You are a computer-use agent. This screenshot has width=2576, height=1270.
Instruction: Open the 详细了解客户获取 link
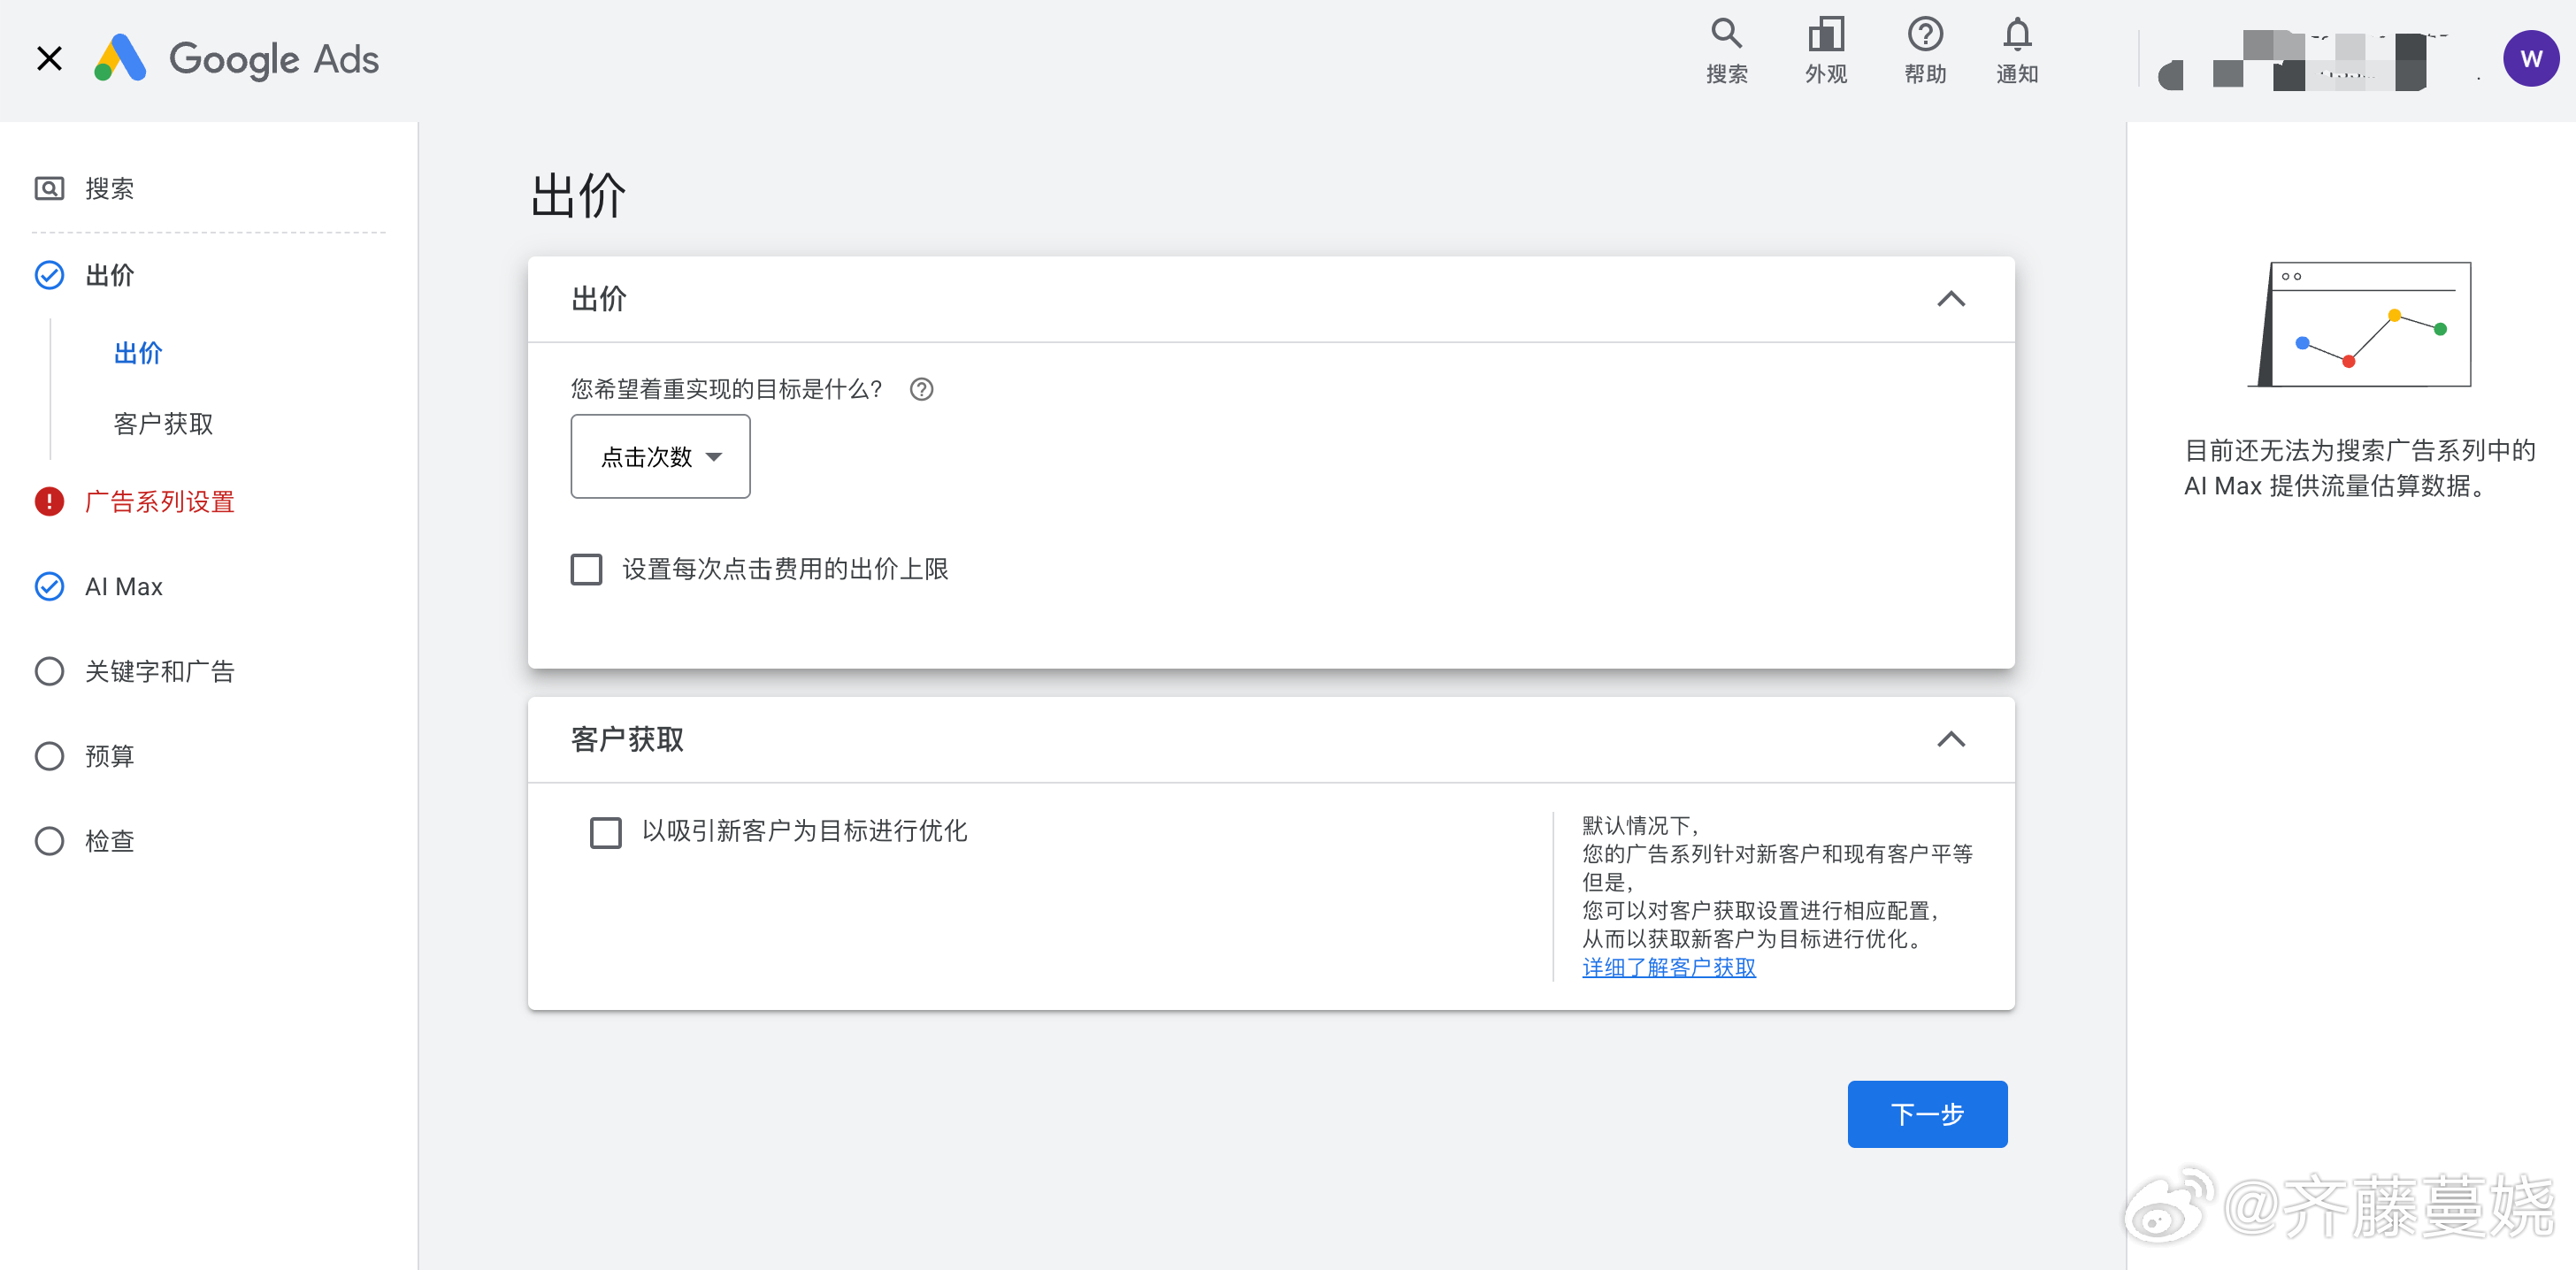(1668, 967)
